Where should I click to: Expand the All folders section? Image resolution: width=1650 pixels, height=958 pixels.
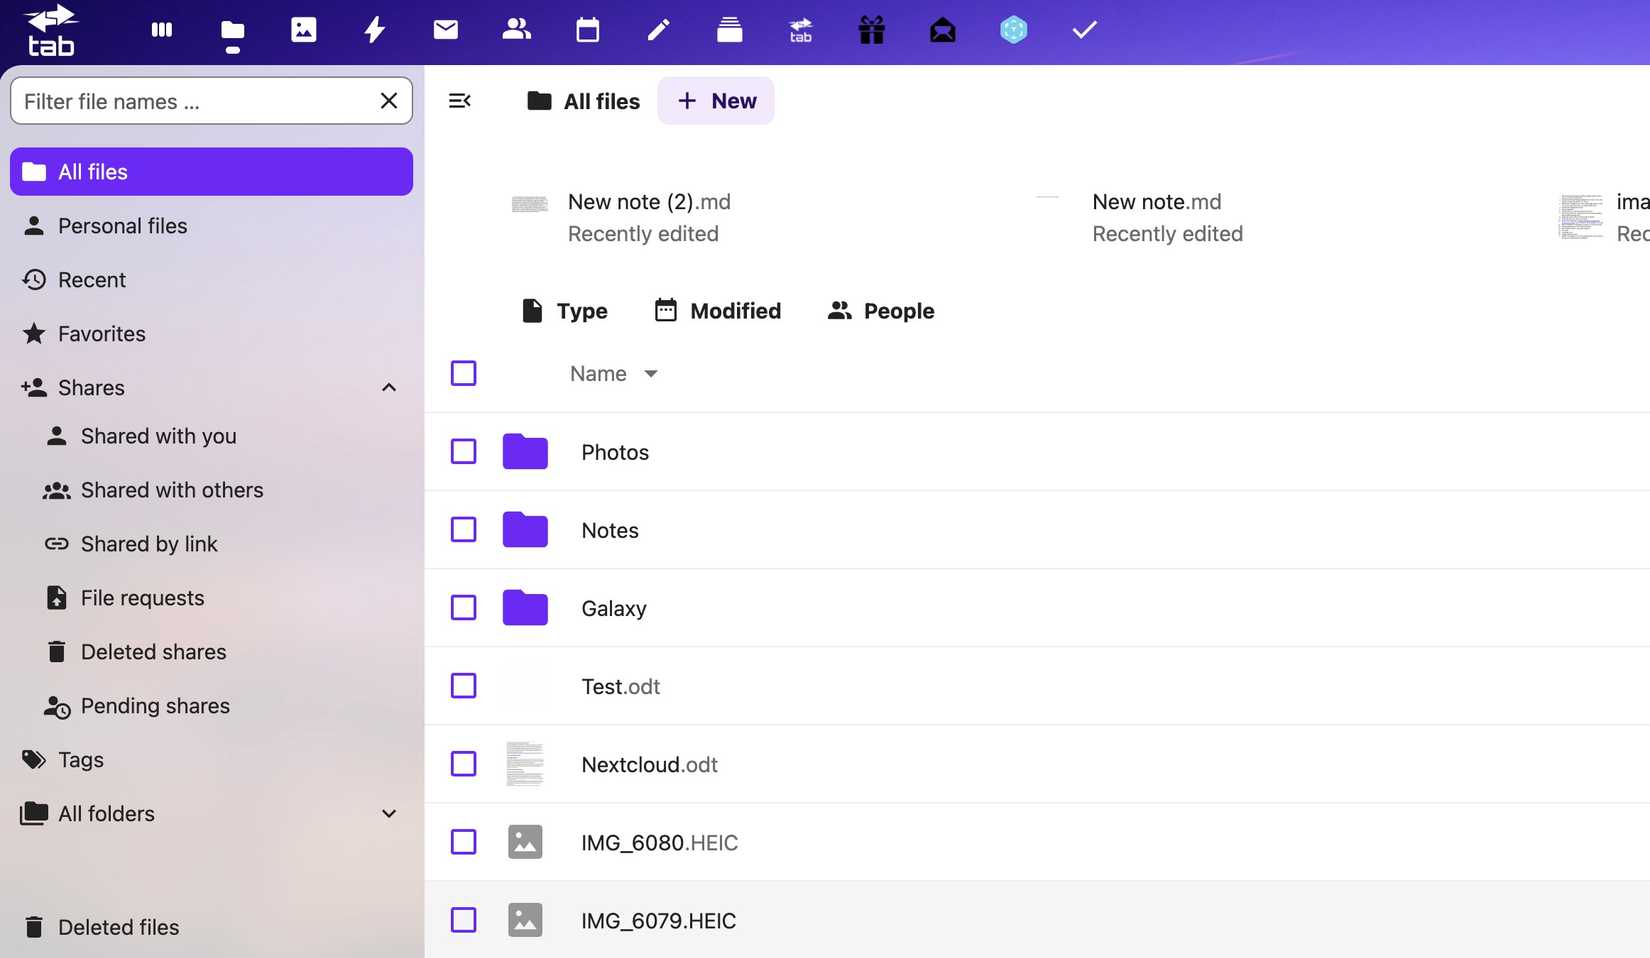[x=388, y=813]
